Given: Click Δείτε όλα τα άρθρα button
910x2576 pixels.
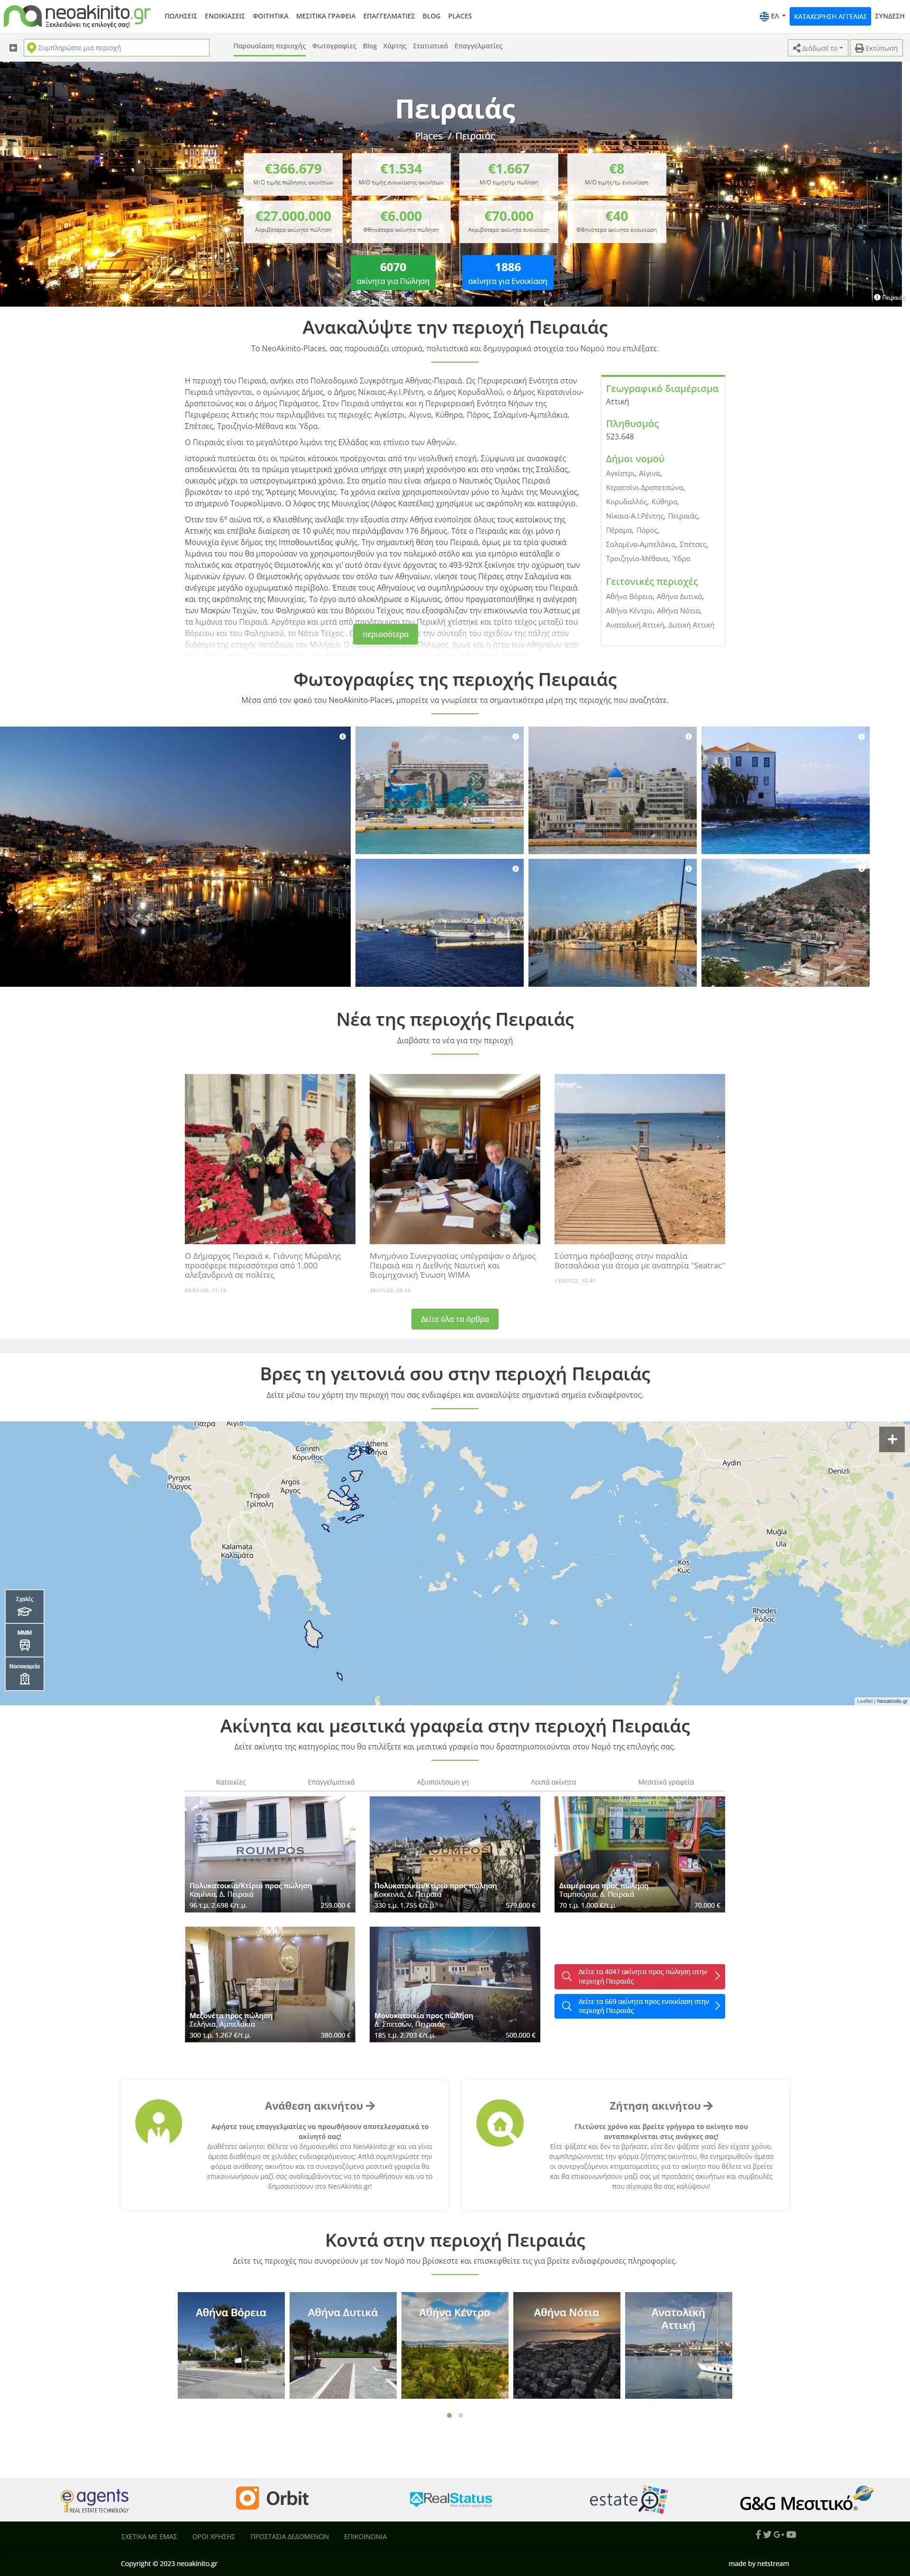Looking at the screenshot, I should [x=455, y=1319].
